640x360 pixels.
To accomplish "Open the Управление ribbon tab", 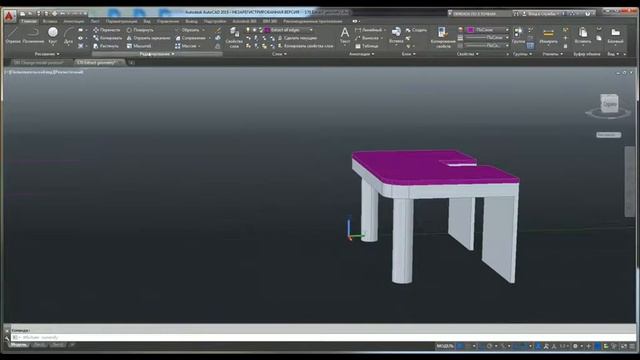I will click(168, 21).
